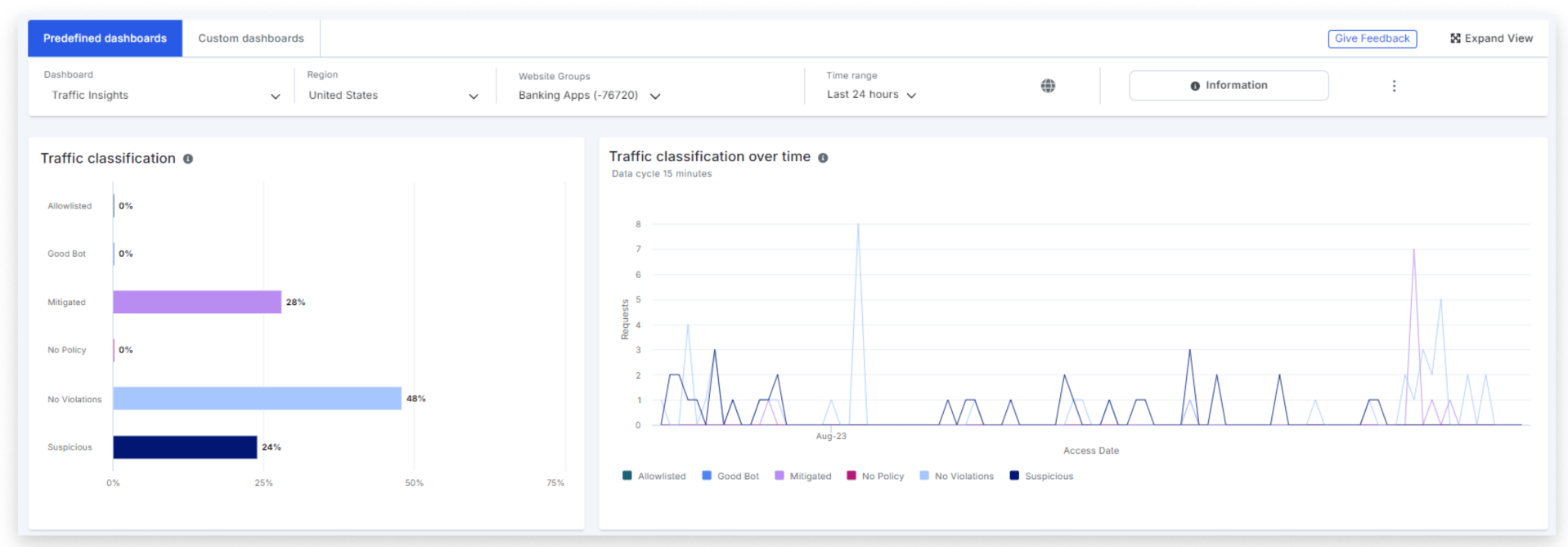Toggle Good Bot series in the legend
The width and height of the screenshot is (1568, 547).
729,476
